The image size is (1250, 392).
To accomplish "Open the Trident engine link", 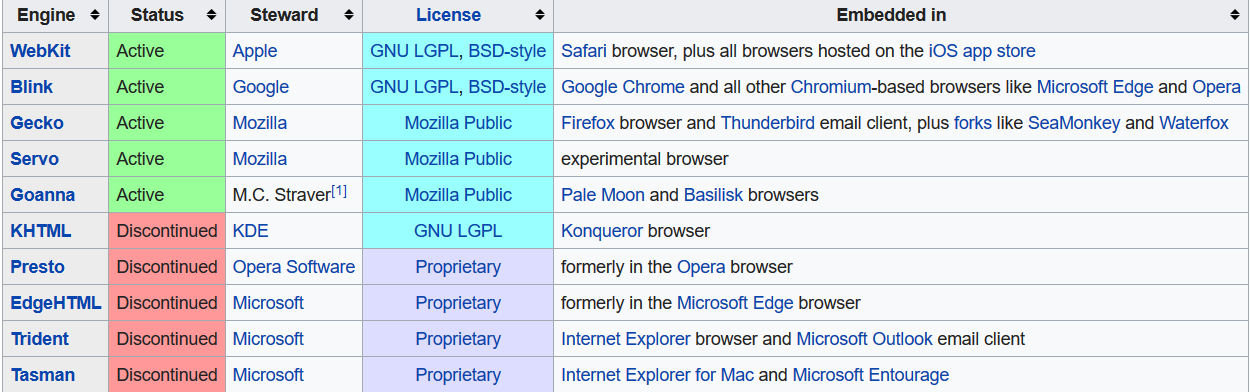I will [40, 339].
